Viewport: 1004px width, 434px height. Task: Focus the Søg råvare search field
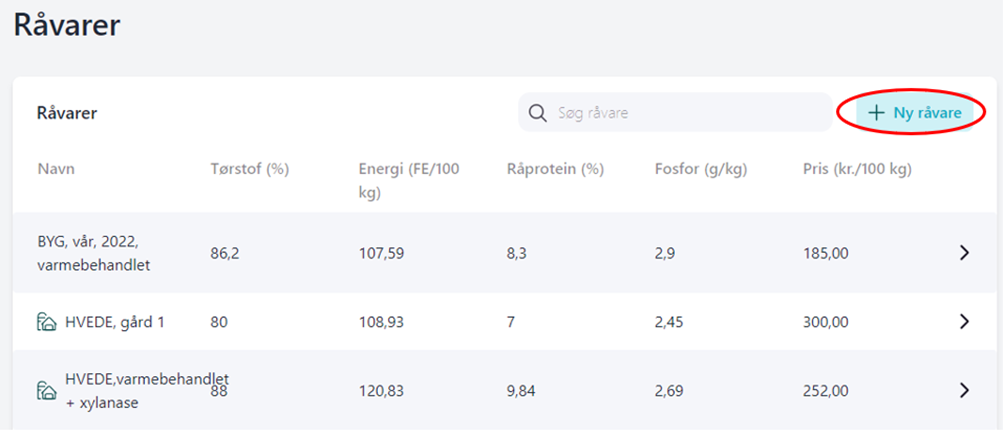pos(680,113)
